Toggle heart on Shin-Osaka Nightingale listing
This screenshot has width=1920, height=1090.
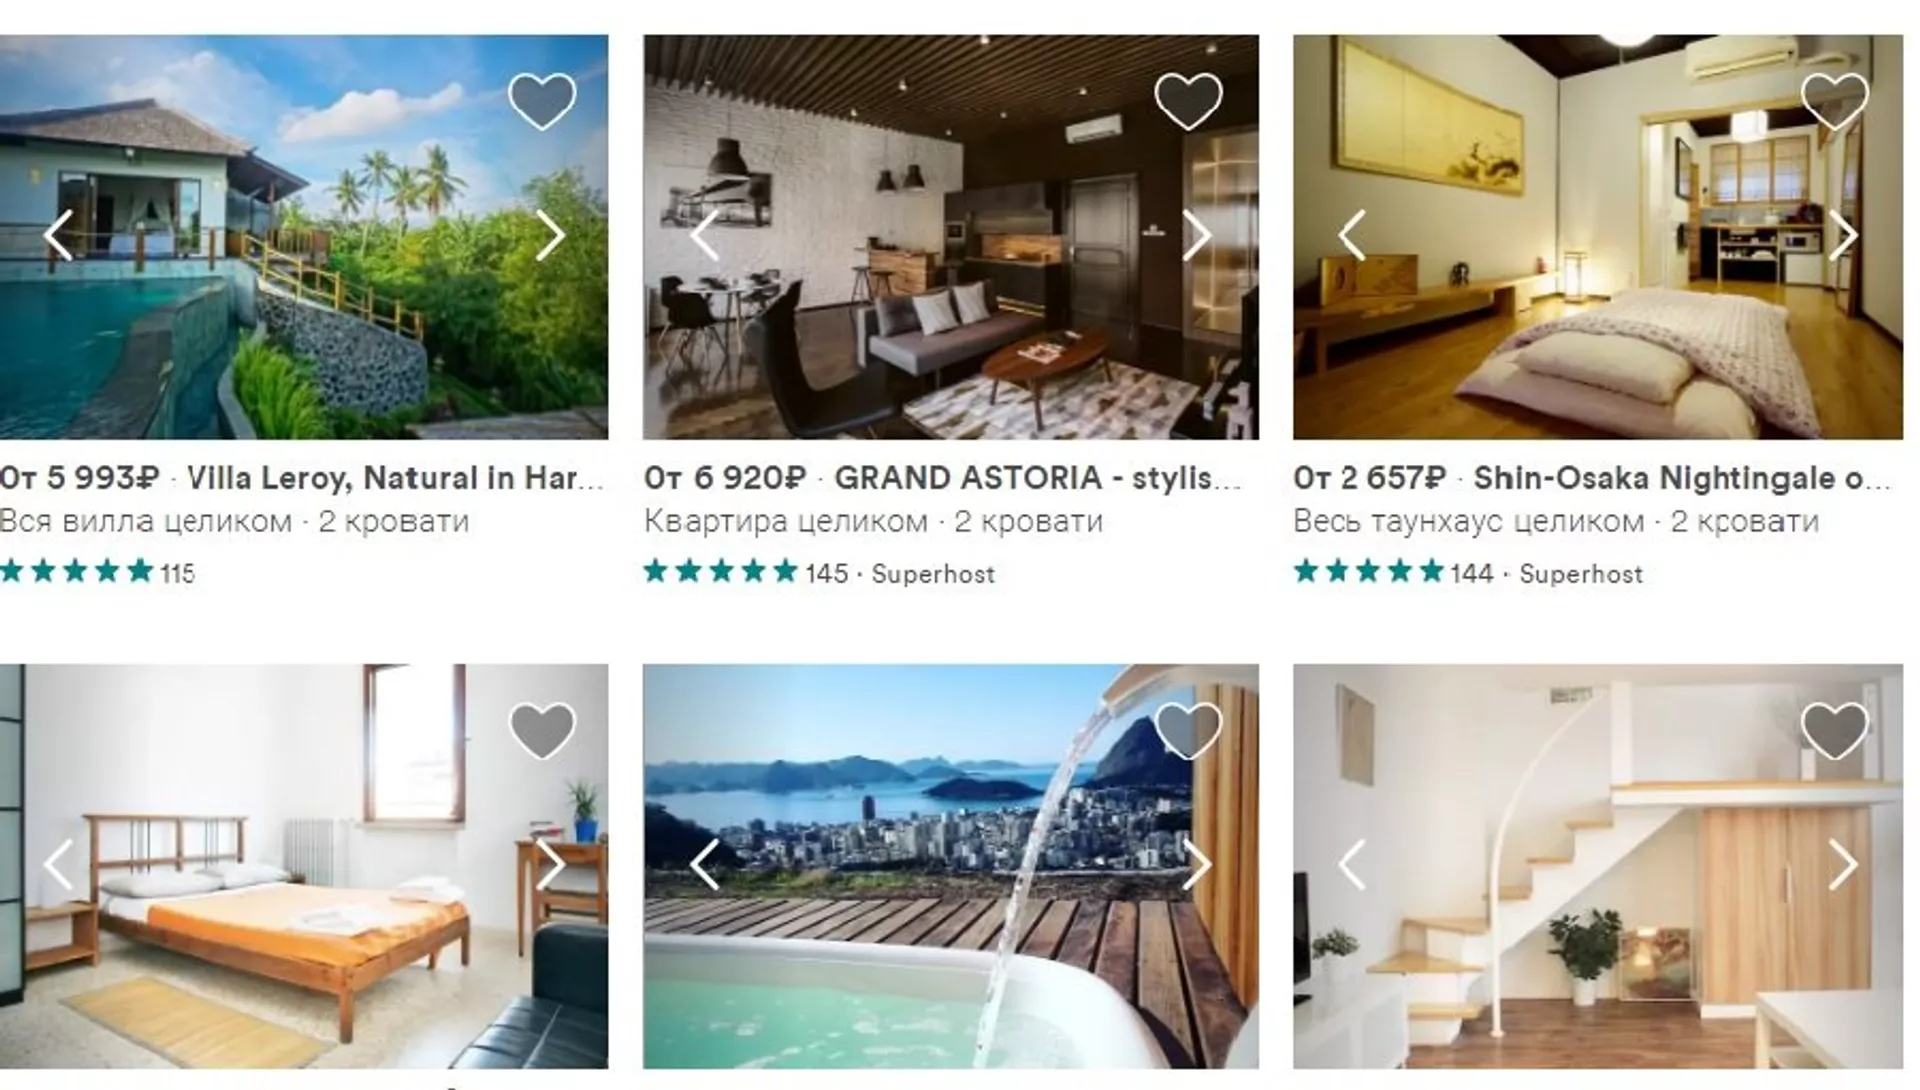(1835, 101)
